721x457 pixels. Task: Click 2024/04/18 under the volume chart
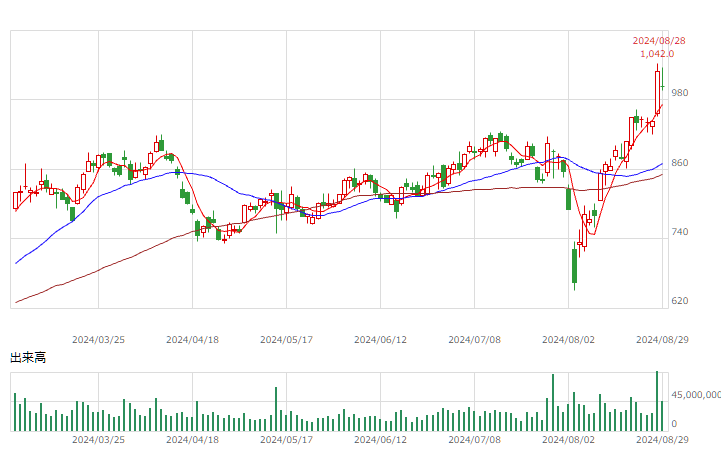click(x=192, y=440)
